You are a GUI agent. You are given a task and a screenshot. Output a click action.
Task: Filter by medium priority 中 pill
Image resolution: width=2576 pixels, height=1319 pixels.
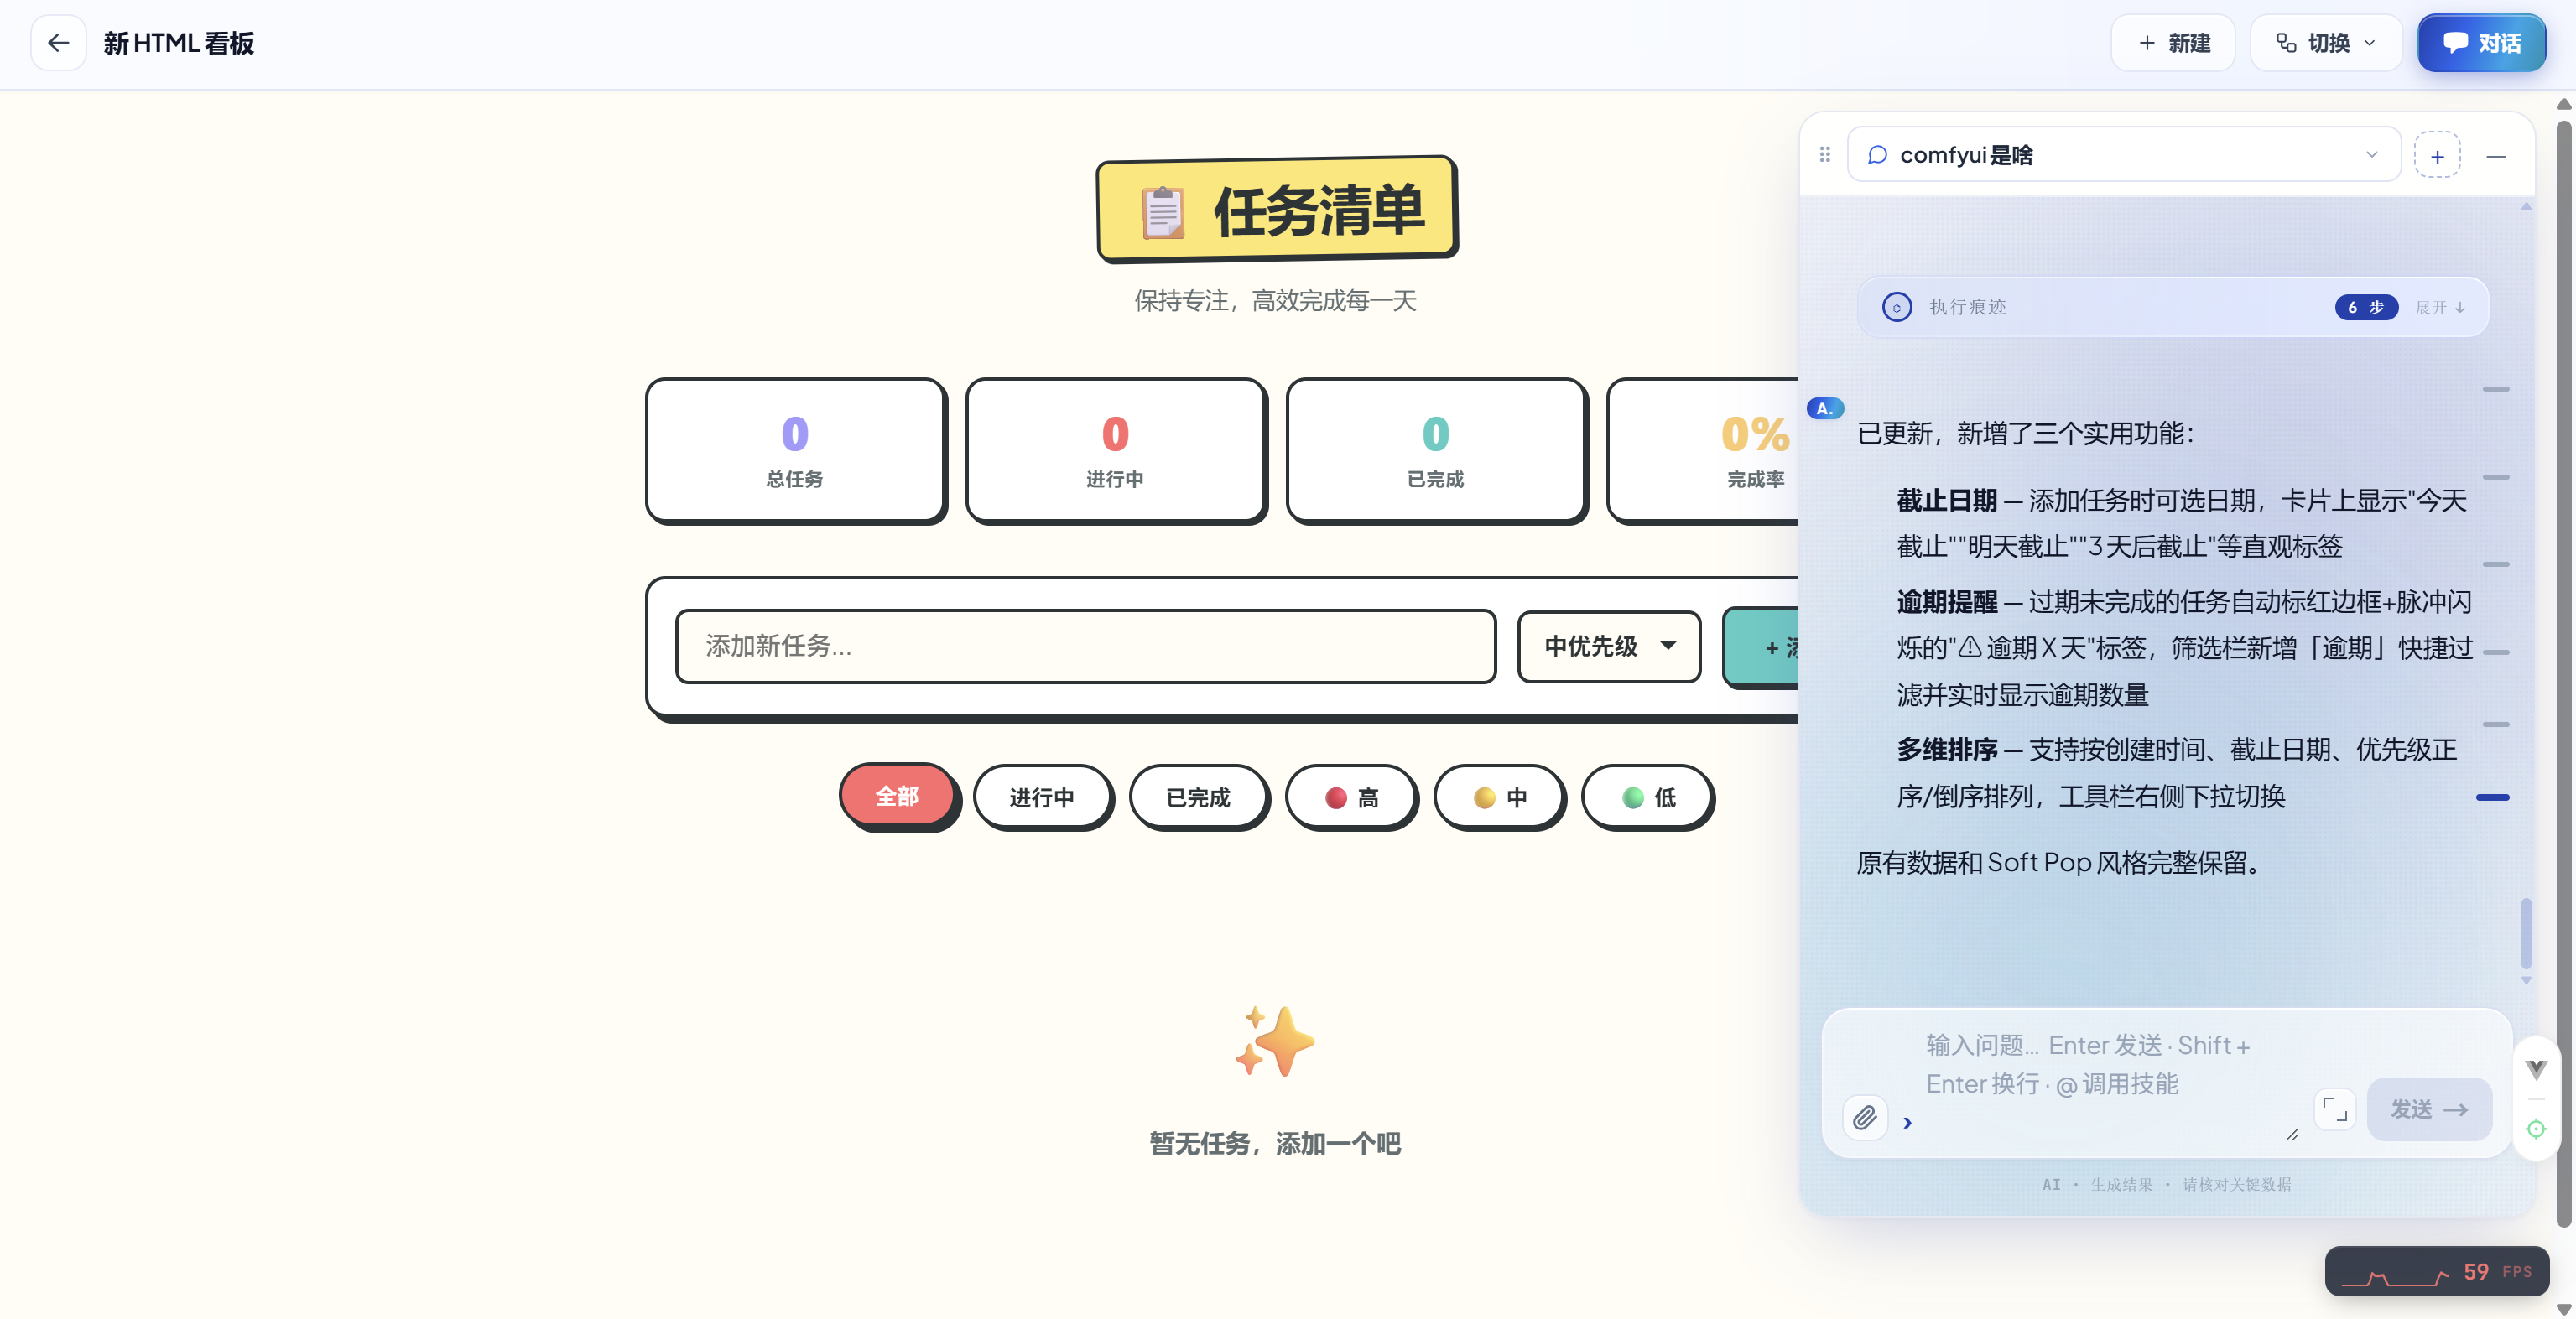[x=1499, y=797]
